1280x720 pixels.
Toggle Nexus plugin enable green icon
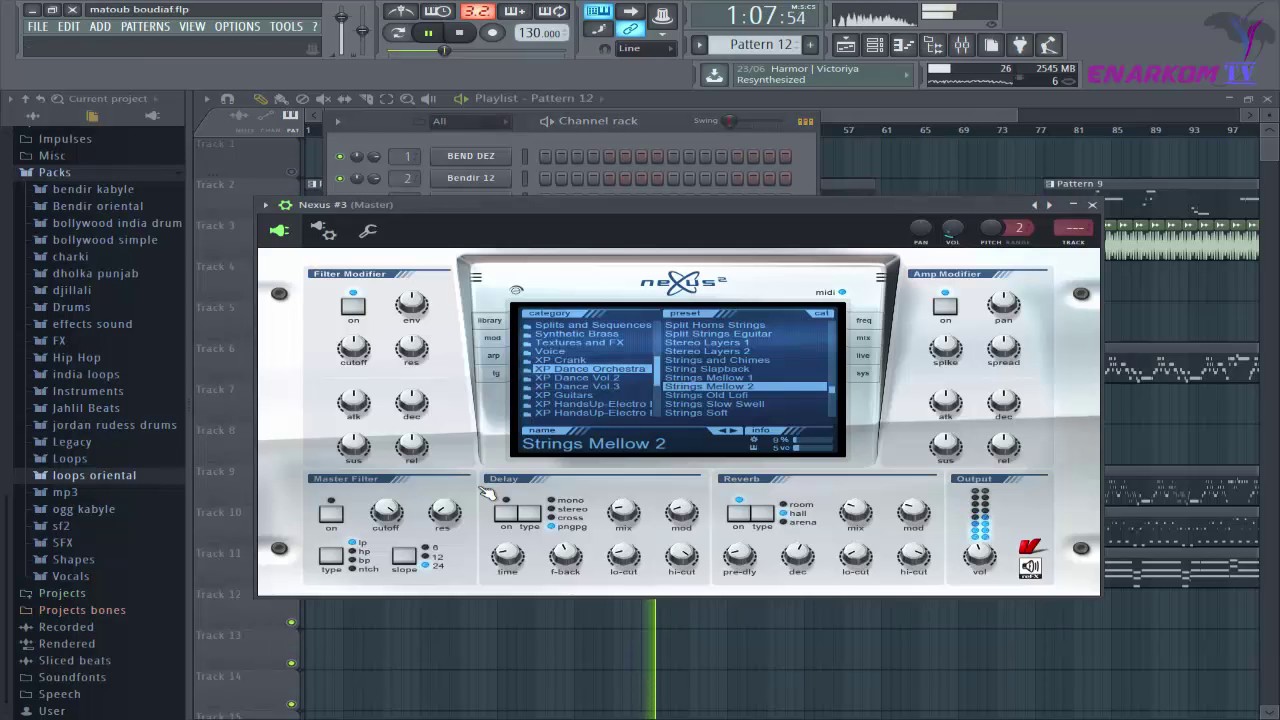coord(279,231)
